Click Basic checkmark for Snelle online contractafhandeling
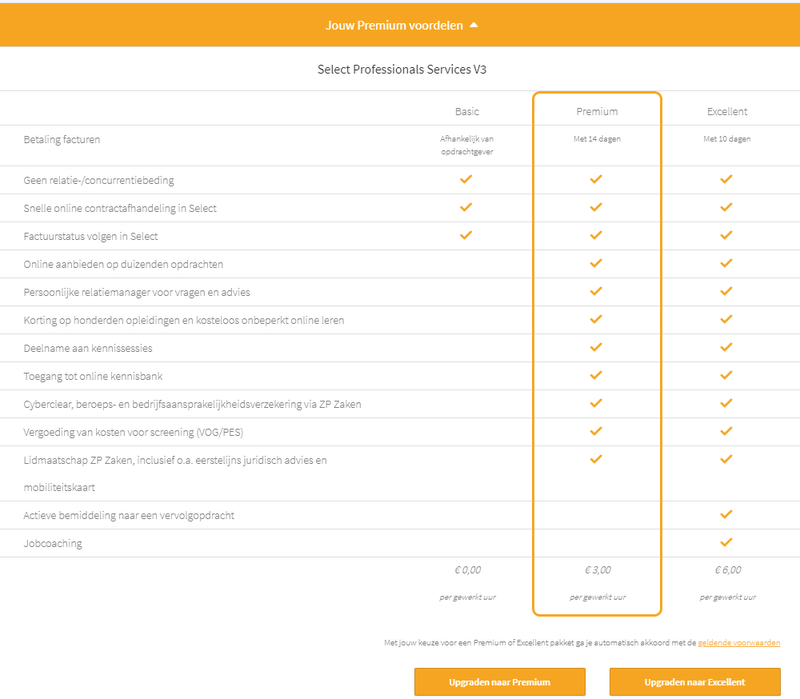 [466, 208]
